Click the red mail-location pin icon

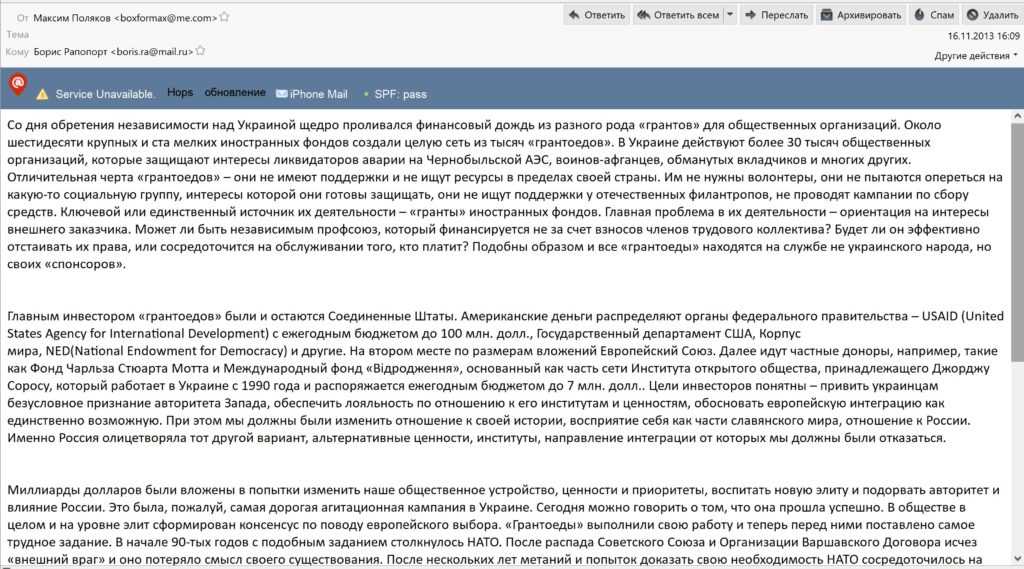(x=18, y=84)
